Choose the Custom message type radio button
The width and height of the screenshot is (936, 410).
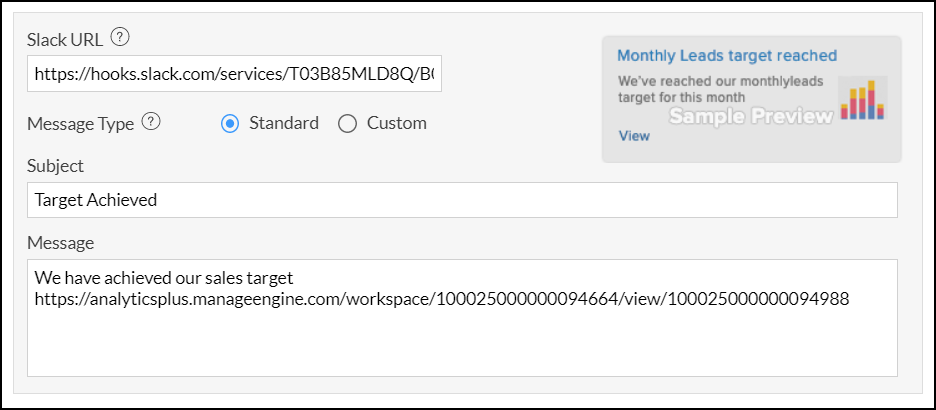348,124
